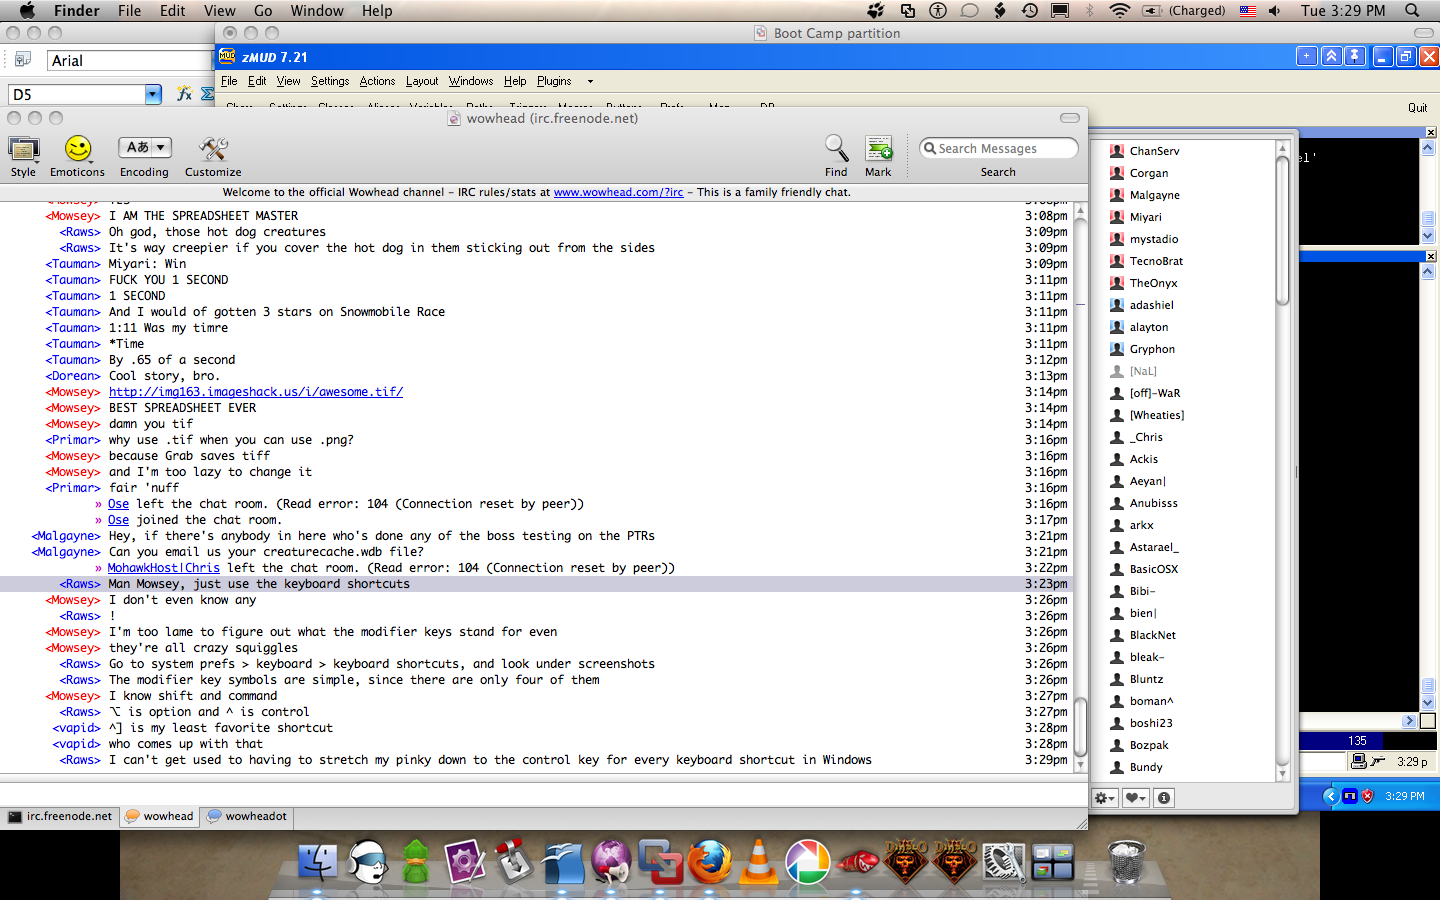Open the www.wowhead.com/?irc link
This screenshot has width=1440, height=900.
[618, 192]
